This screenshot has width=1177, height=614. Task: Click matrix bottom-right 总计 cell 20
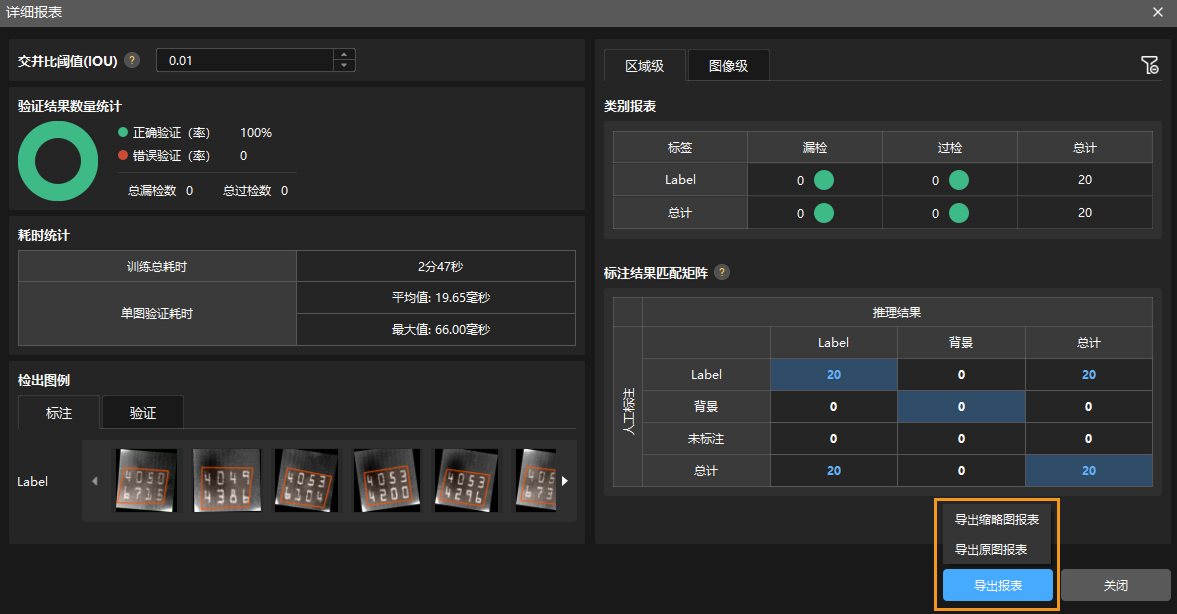[x=1088, y=471]
